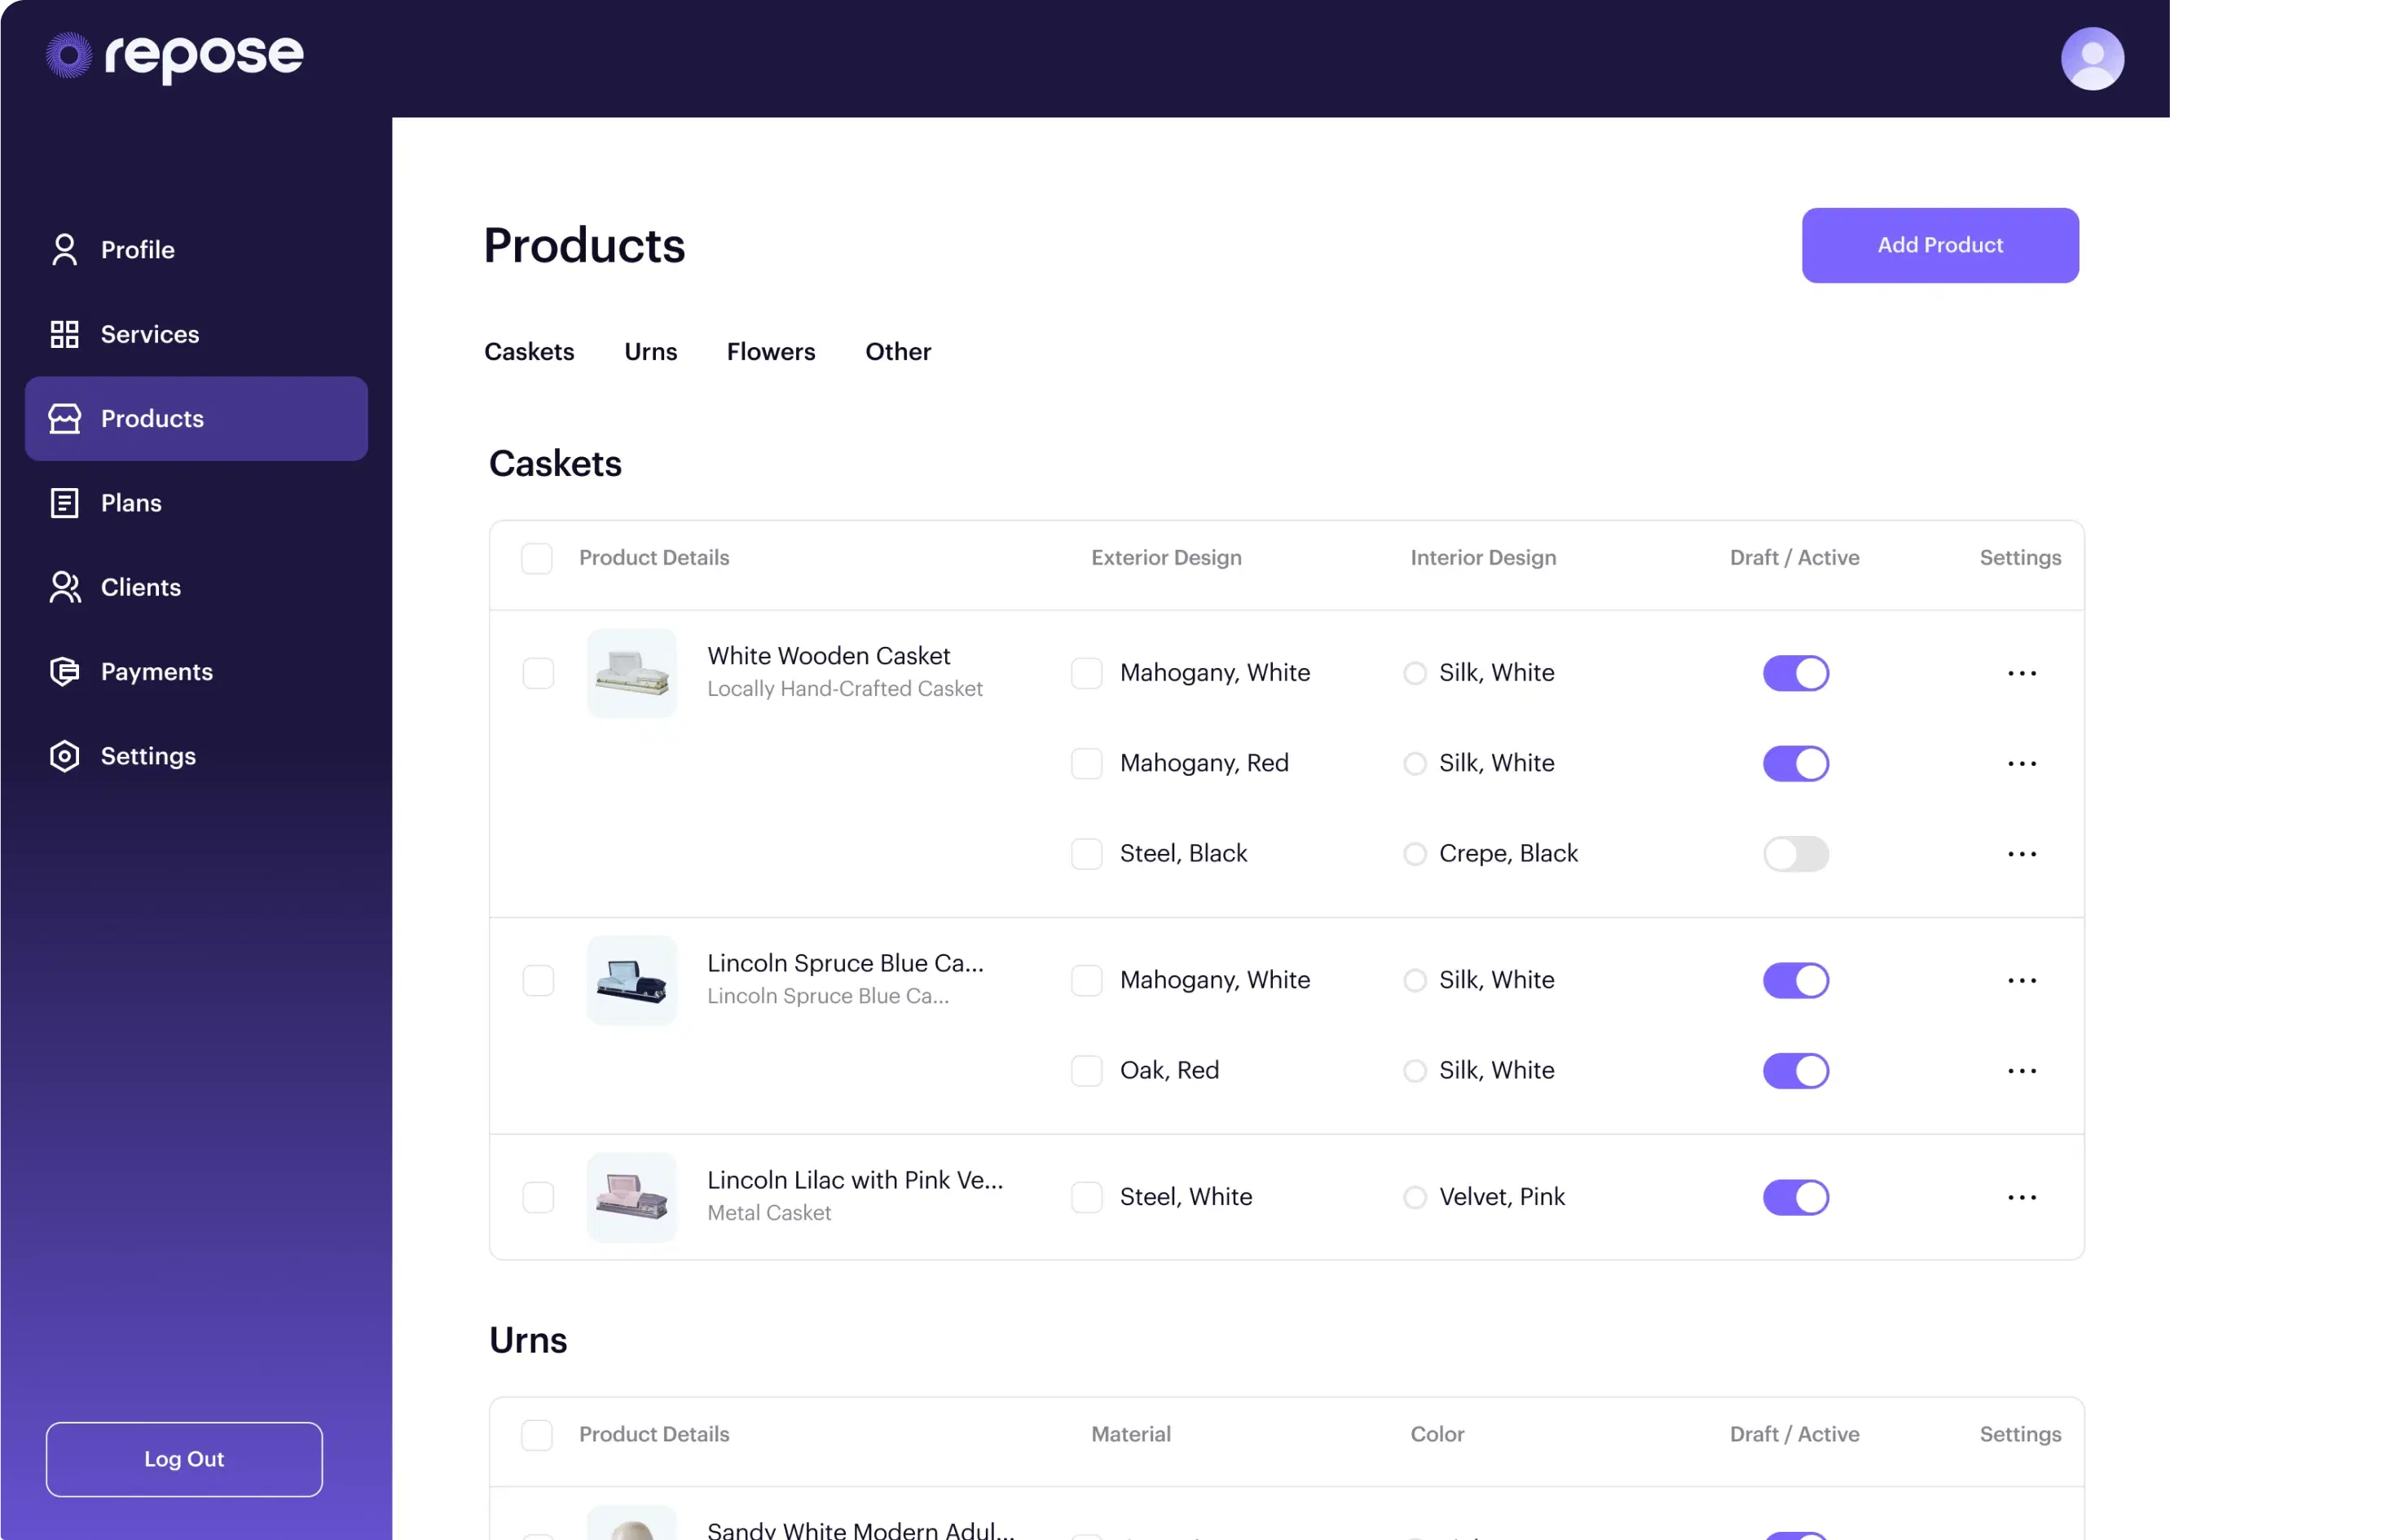The width and height of the screenshot is (2394, 1540).
Task: Enable Draft/Active for Lincoln Lilac casket
Action: (1798, 1196)
